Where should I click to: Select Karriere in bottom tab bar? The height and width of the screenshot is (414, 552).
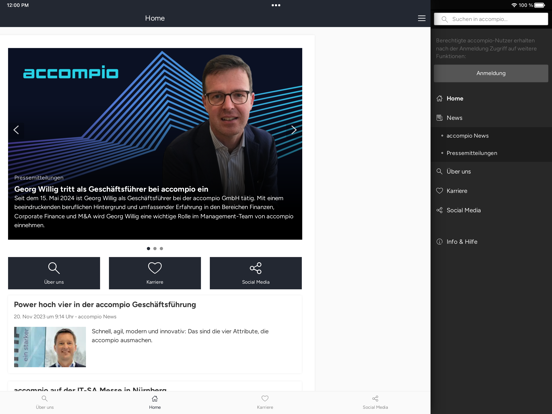(x=265, y=402)
